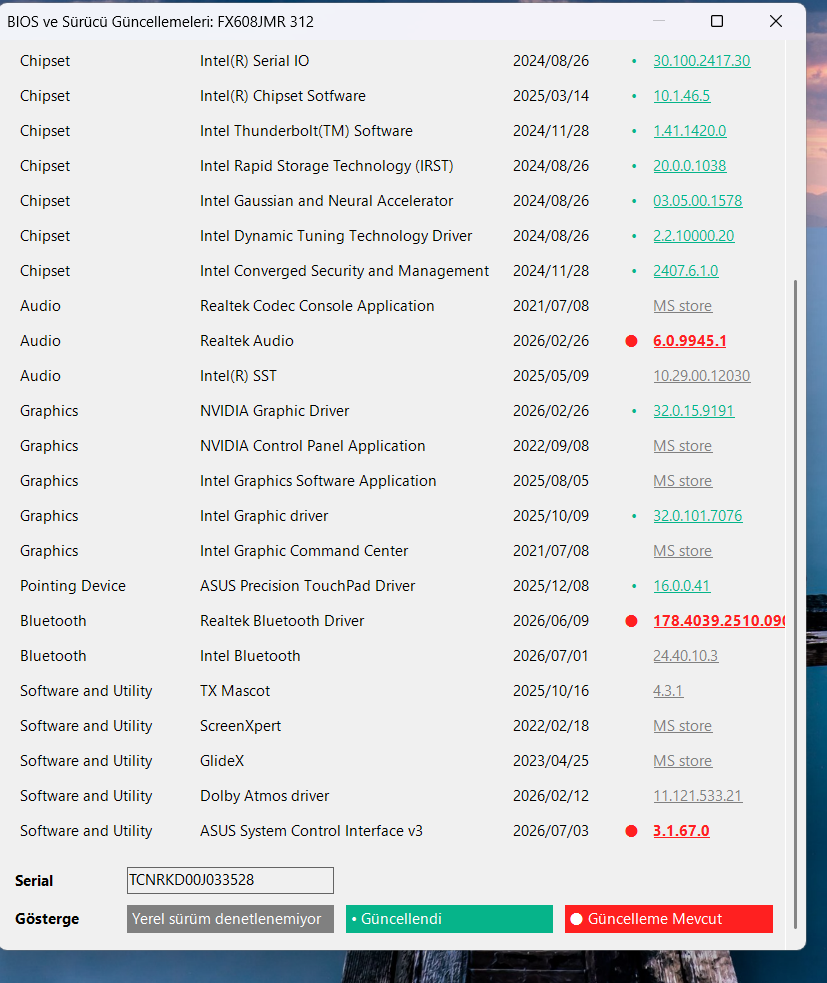Open Realtek Bluetooth update 178.4039.2510.09
Screen dimensions: 827x983
719,621
